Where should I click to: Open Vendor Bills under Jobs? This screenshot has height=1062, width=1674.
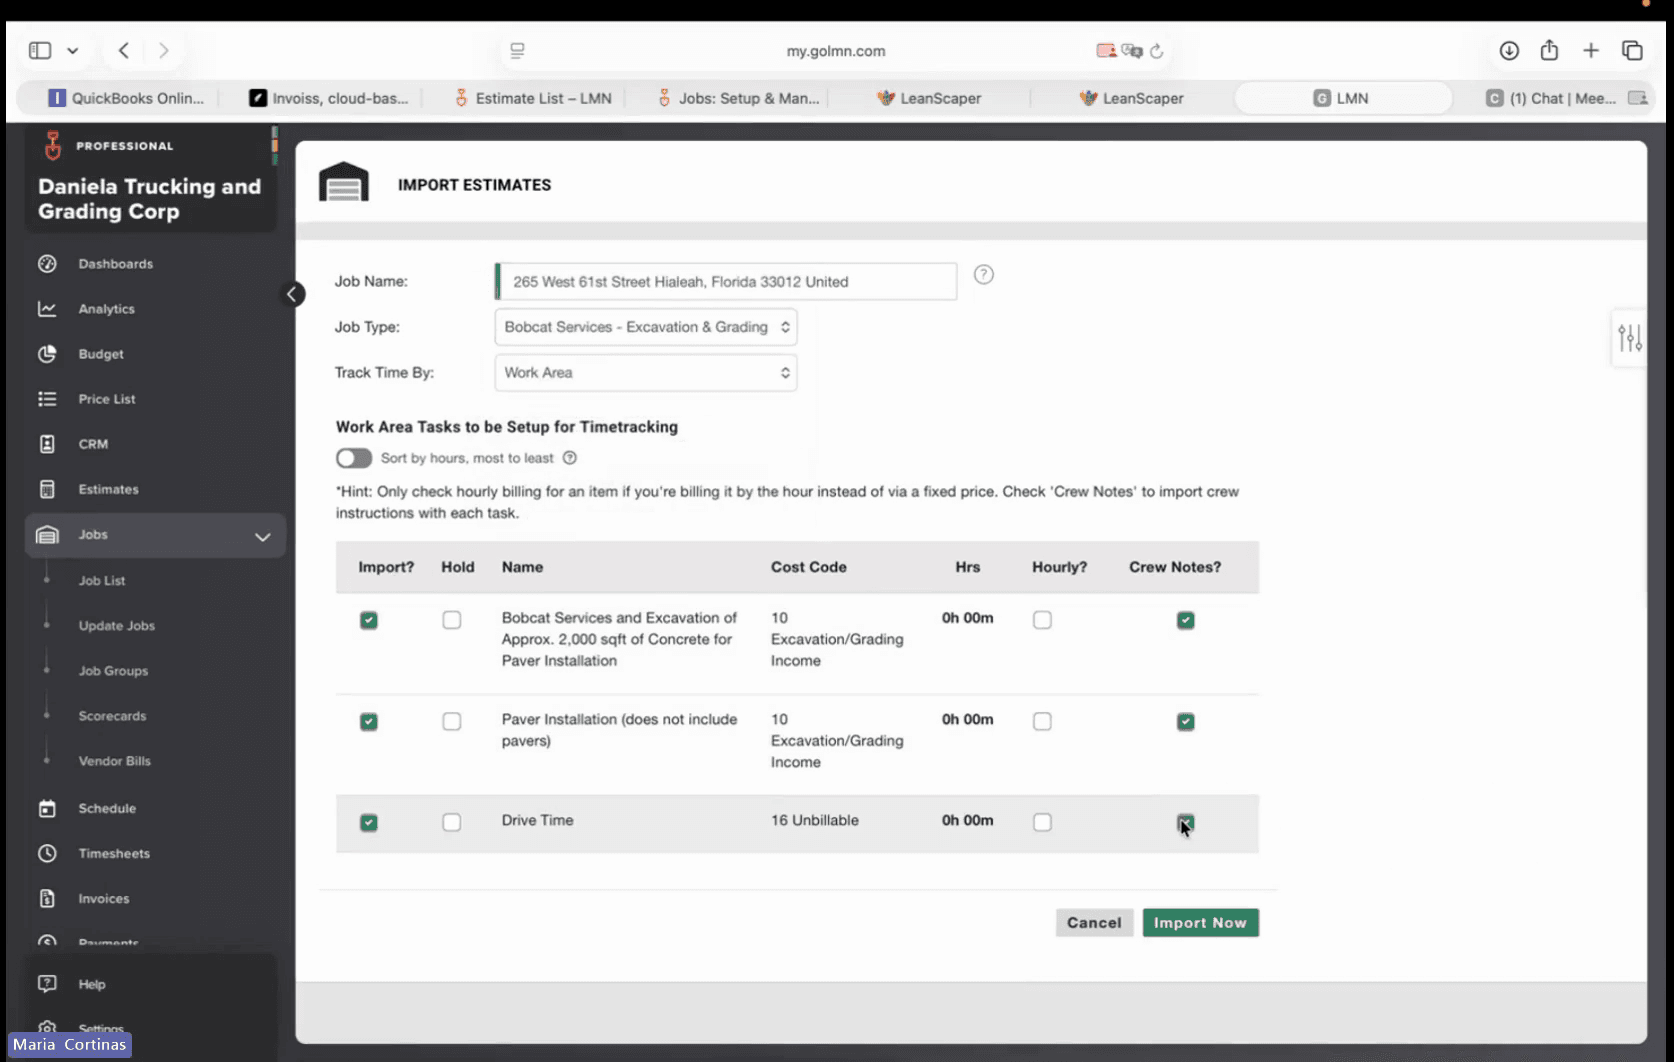click(x=115, y=761)
